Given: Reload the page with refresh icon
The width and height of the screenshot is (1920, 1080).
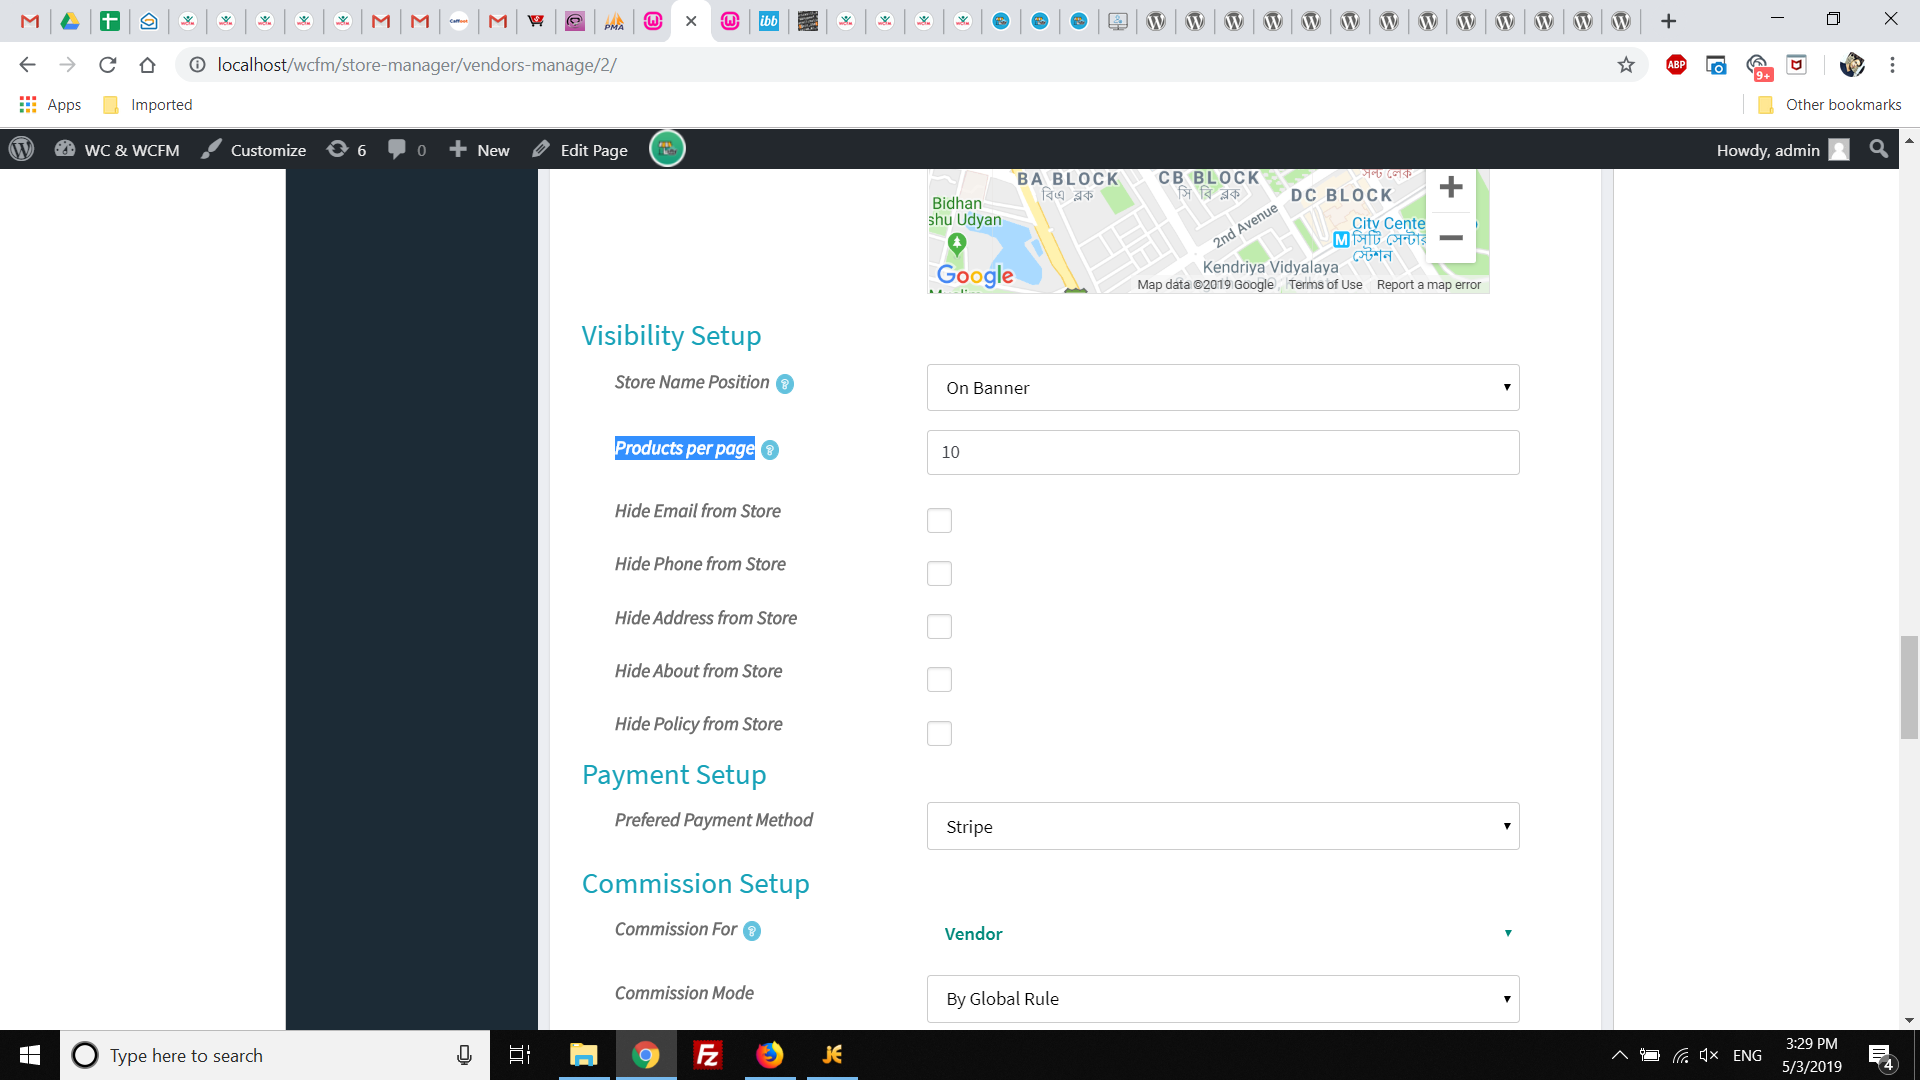Looking at the screenshot, I should click(107, 65).
